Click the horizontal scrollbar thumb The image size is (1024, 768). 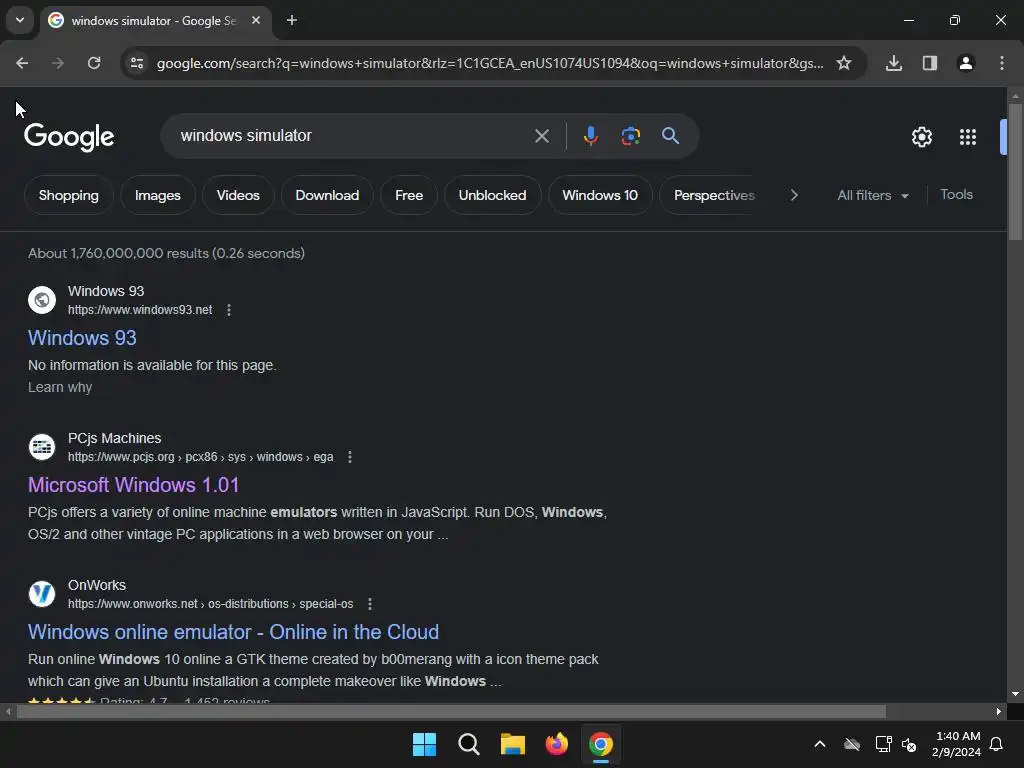click(x=451, y=711)
